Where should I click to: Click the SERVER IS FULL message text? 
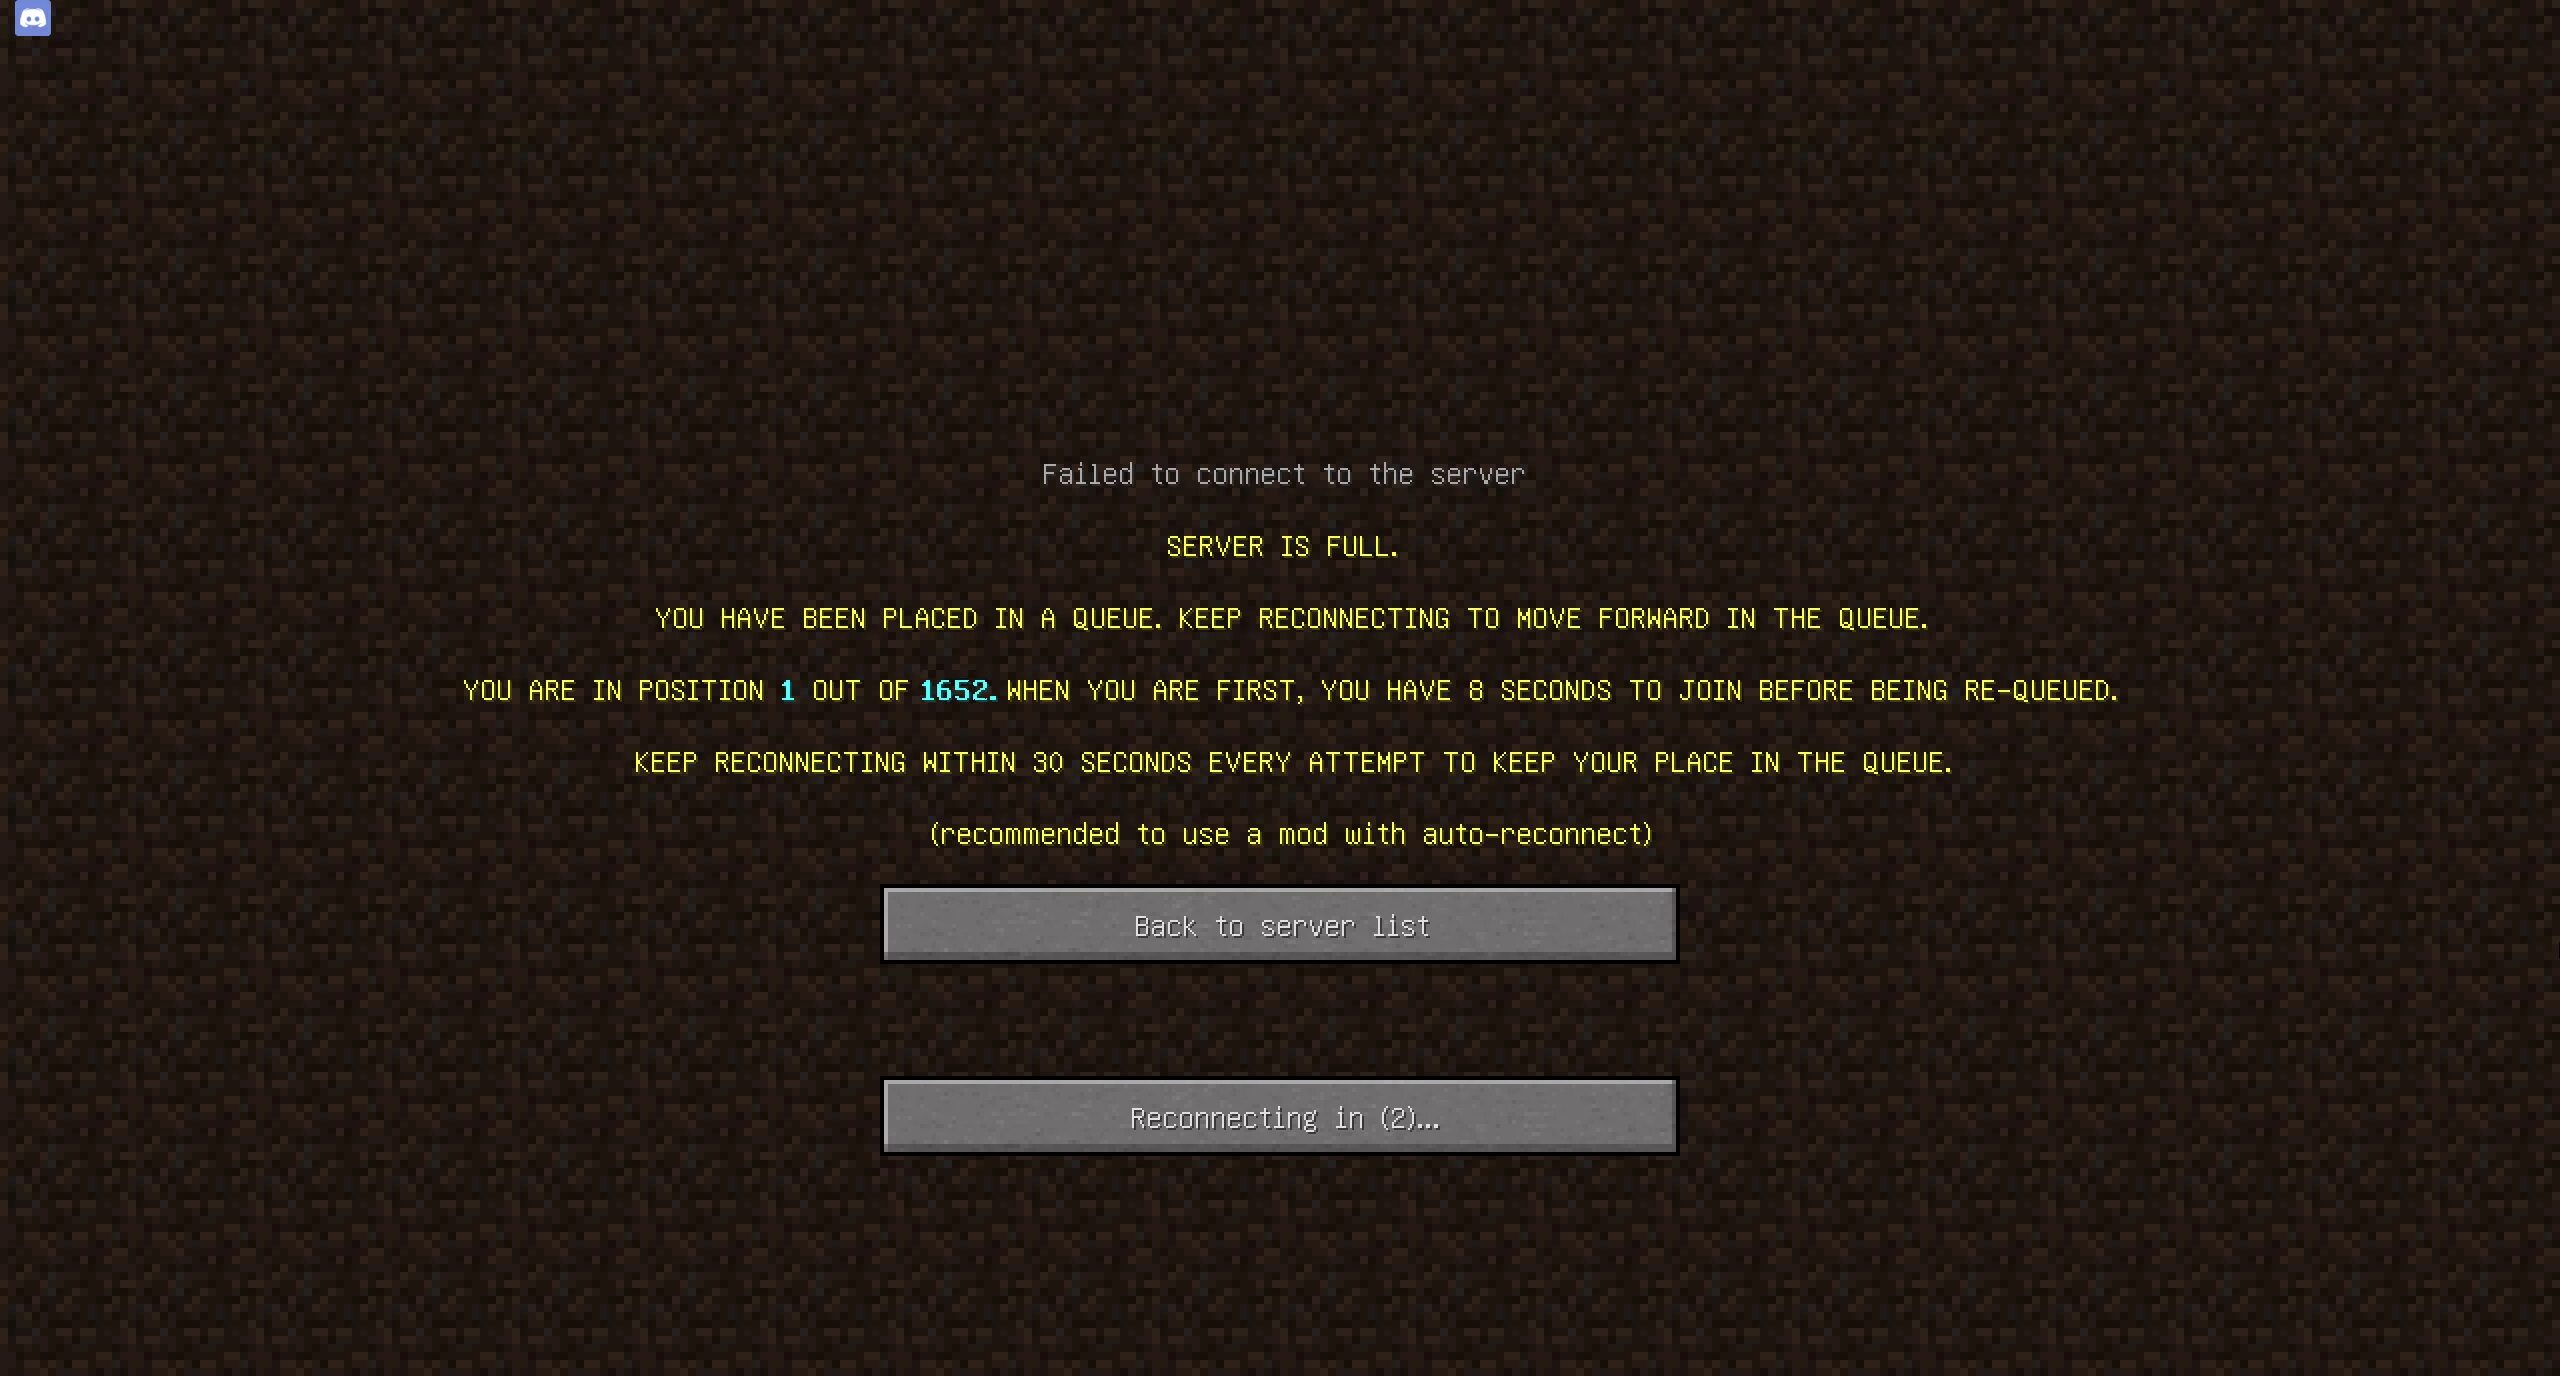coord(1279,546)
